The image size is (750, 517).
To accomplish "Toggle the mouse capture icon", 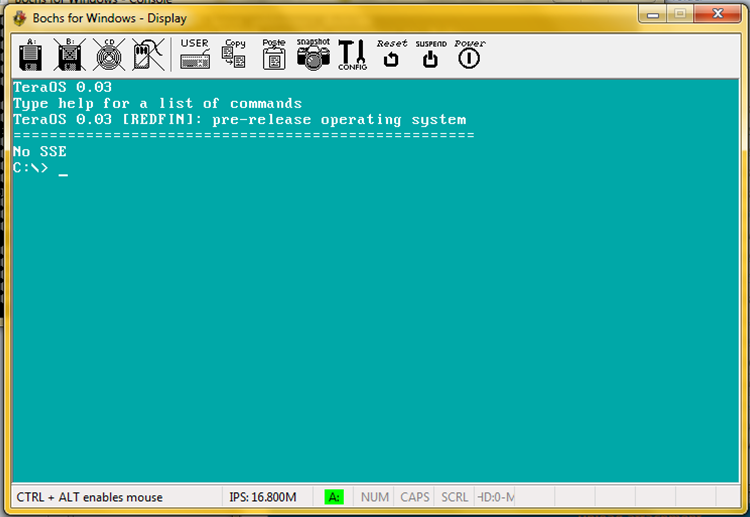I will pyautogui.click(x=148, y=55).
